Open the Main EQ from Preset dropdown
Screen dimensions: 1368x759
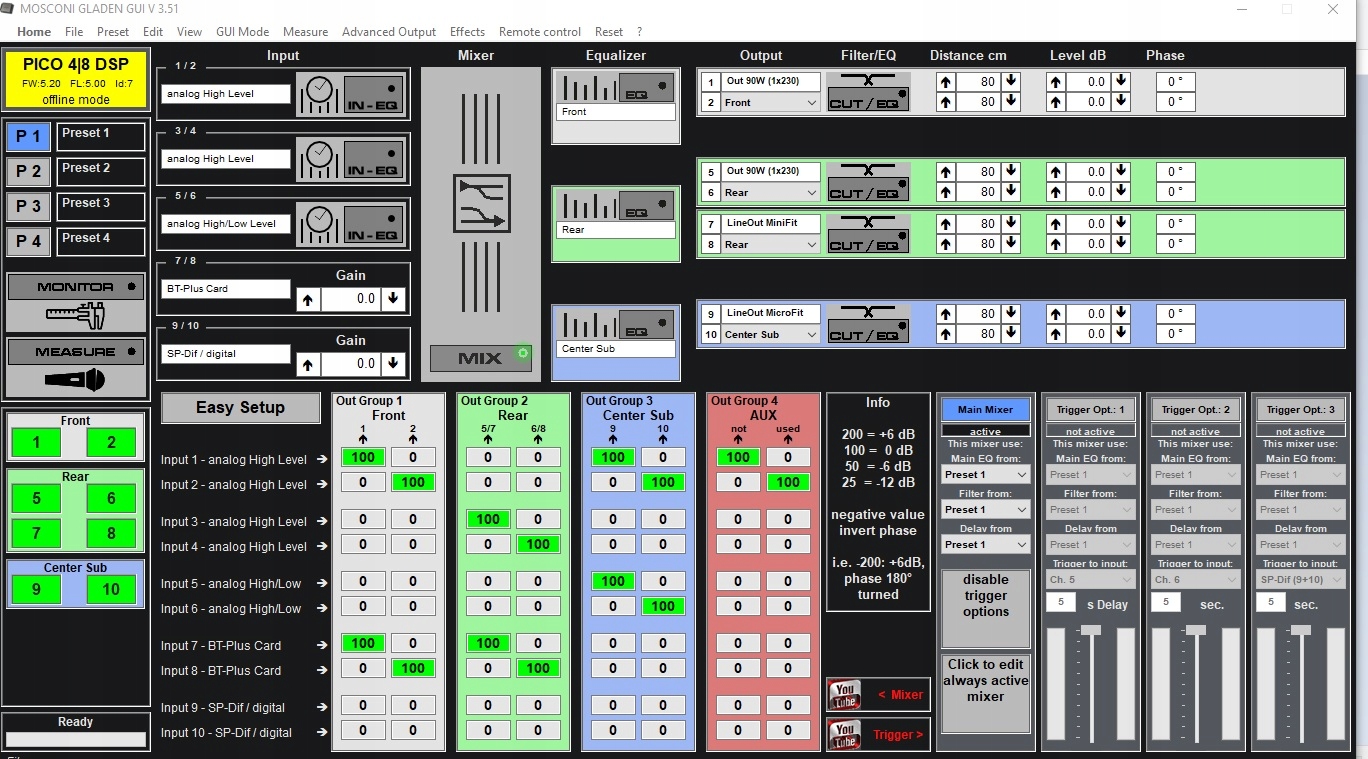tap(985, 475)
